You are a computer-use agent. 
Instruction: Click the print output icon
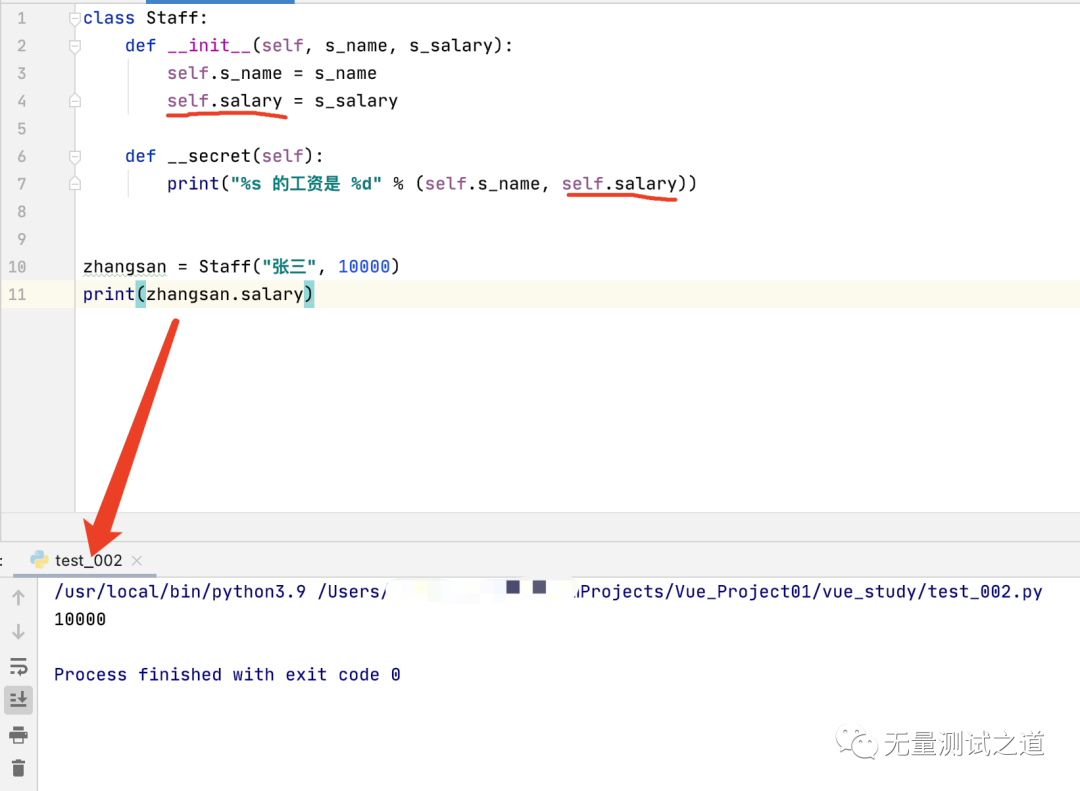pyautogui.click(x=19, y=734)
